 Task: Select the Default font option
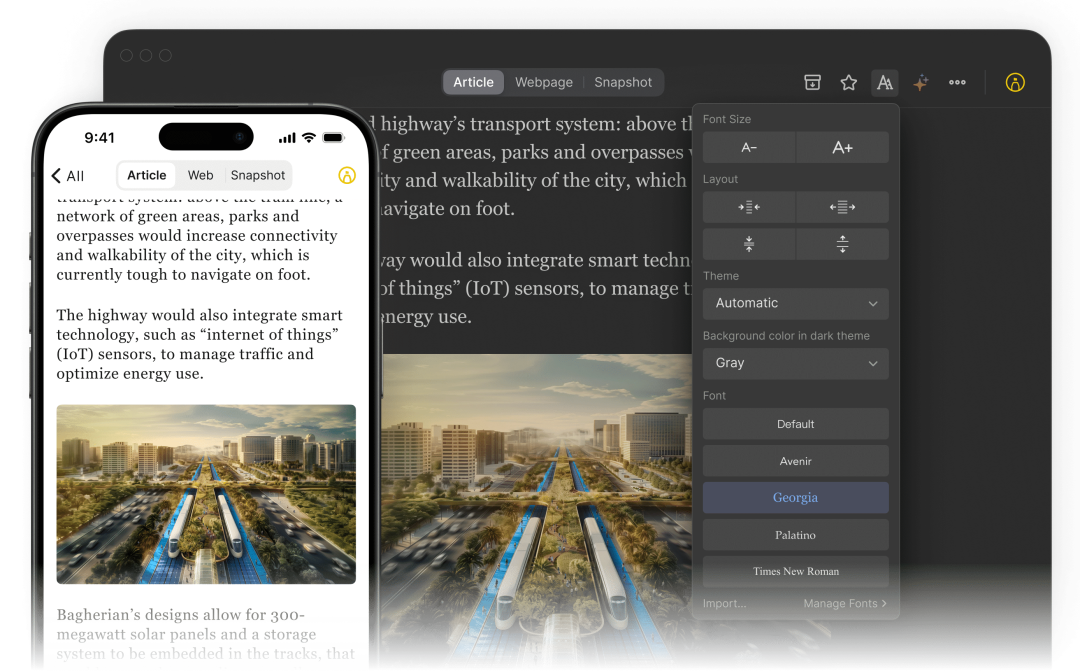(x=796, y=424)
